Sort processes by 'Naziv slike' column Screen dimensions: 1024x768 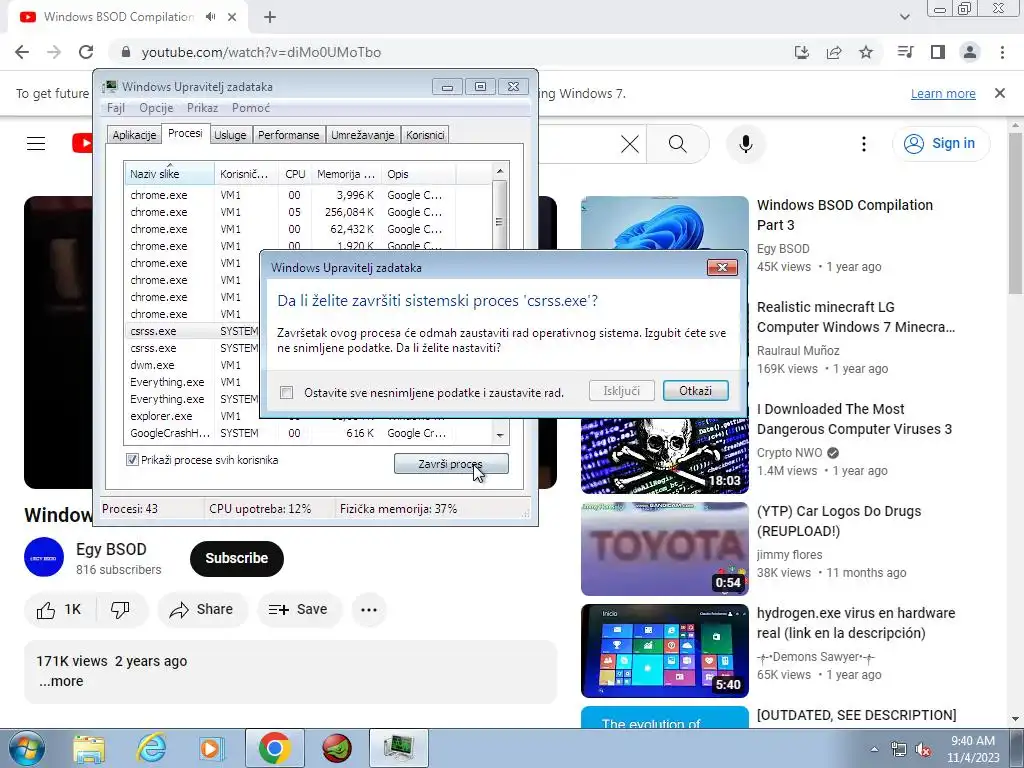click(169, 174)
